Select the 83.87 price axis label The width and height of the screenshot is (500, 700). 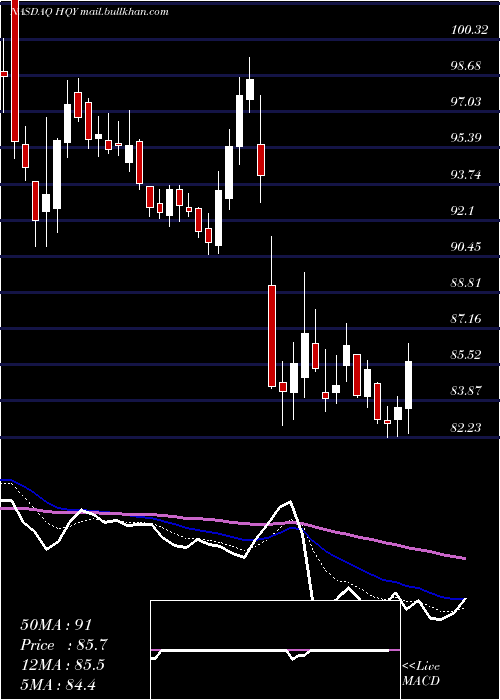[466, 392]
